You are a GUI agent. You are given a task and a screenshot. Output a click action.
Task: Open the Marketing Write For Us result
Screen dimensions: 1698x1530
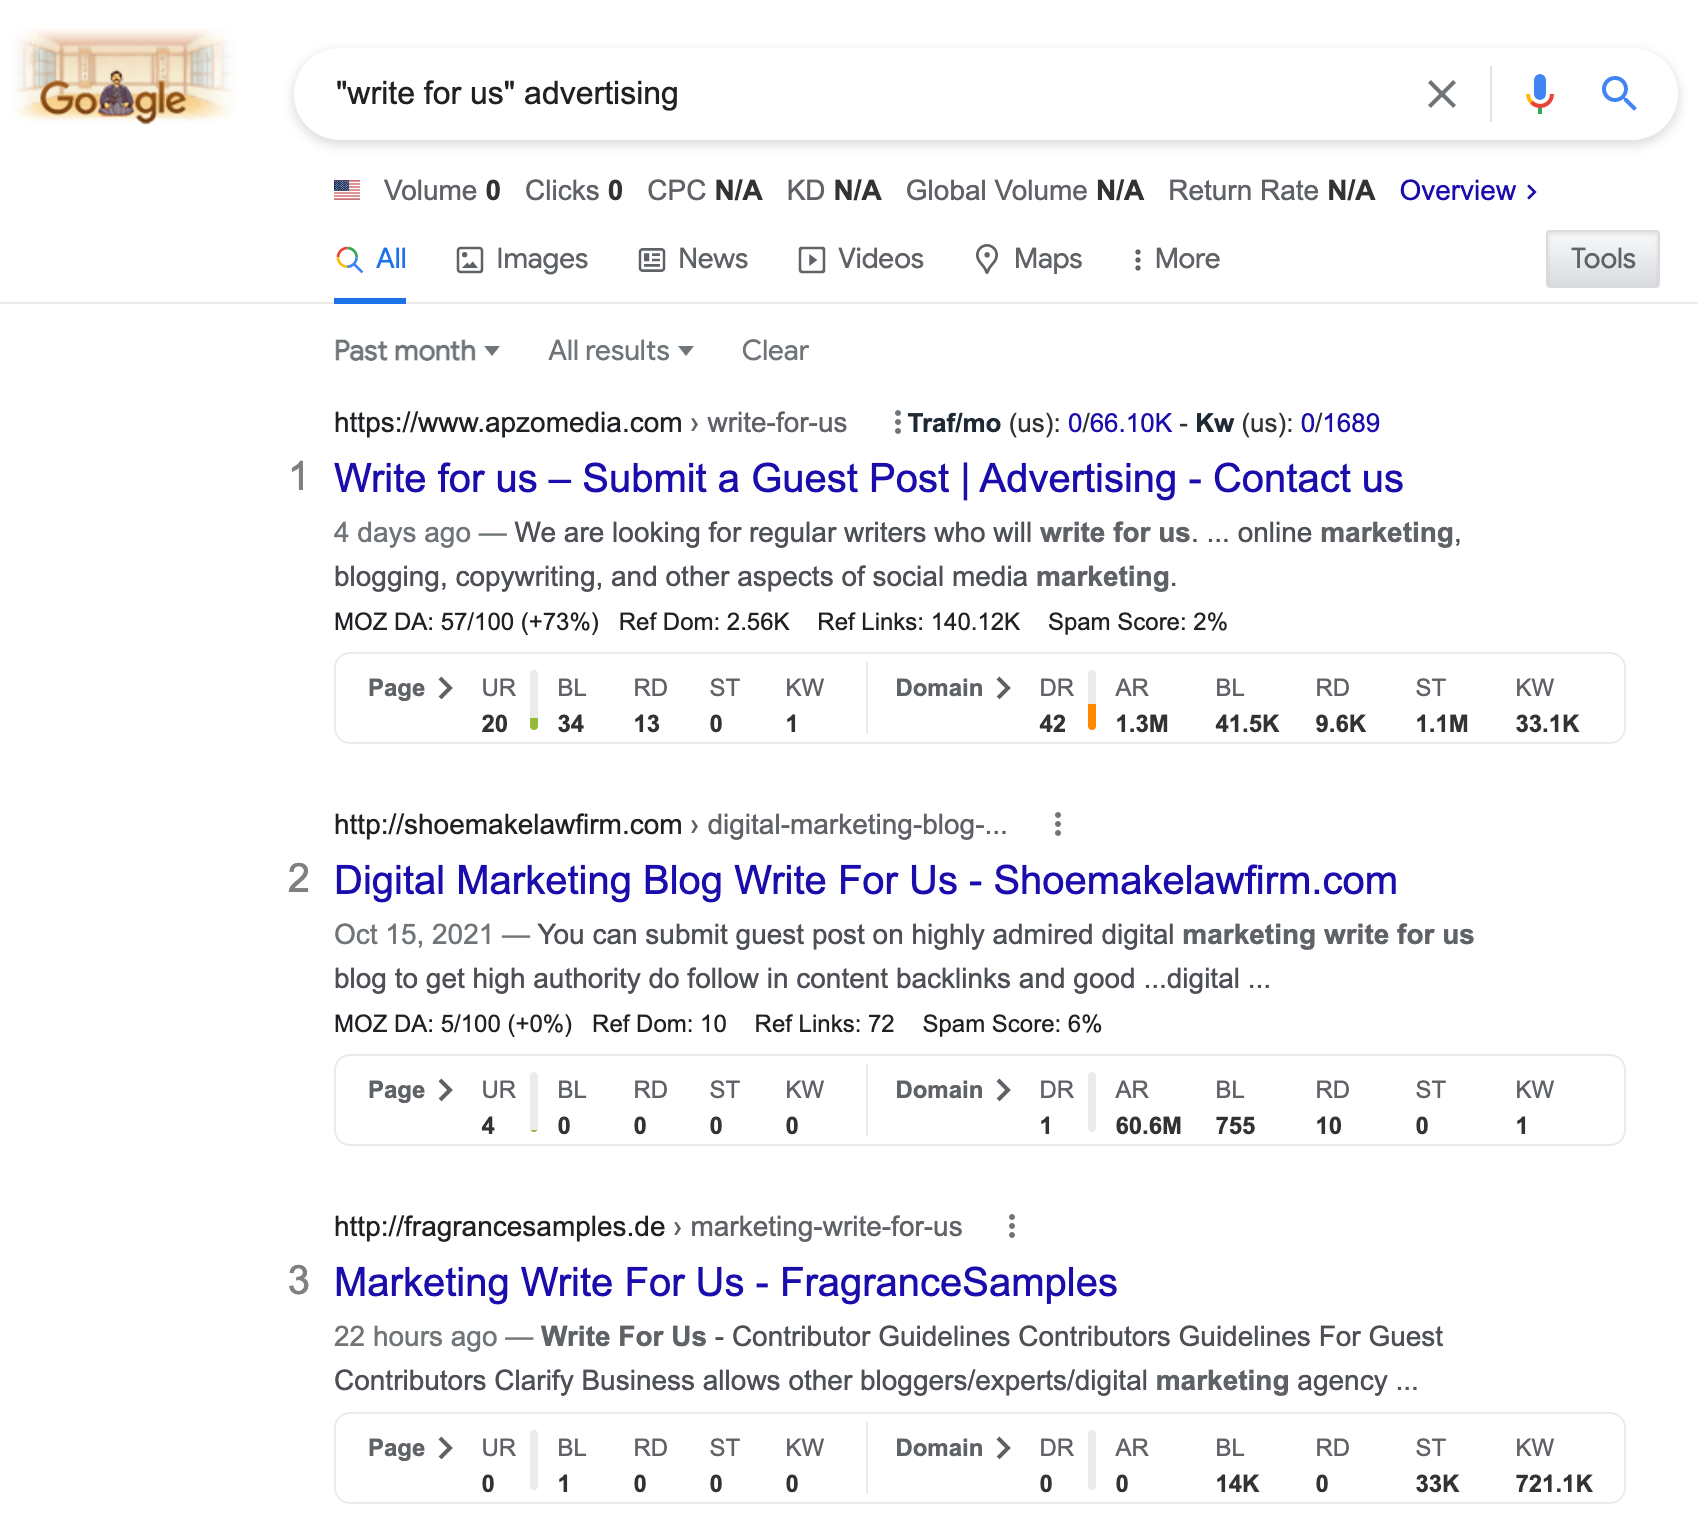(x=726, y=1282)
